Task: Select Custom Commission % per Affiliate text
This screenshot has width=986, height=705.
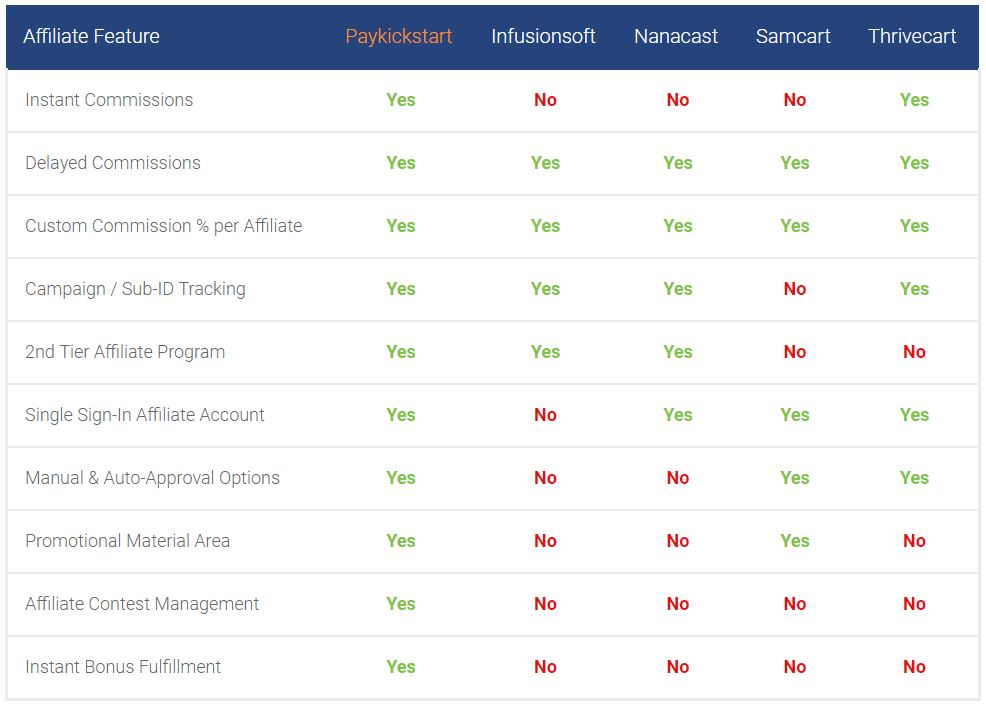Action: coord(164,226)
